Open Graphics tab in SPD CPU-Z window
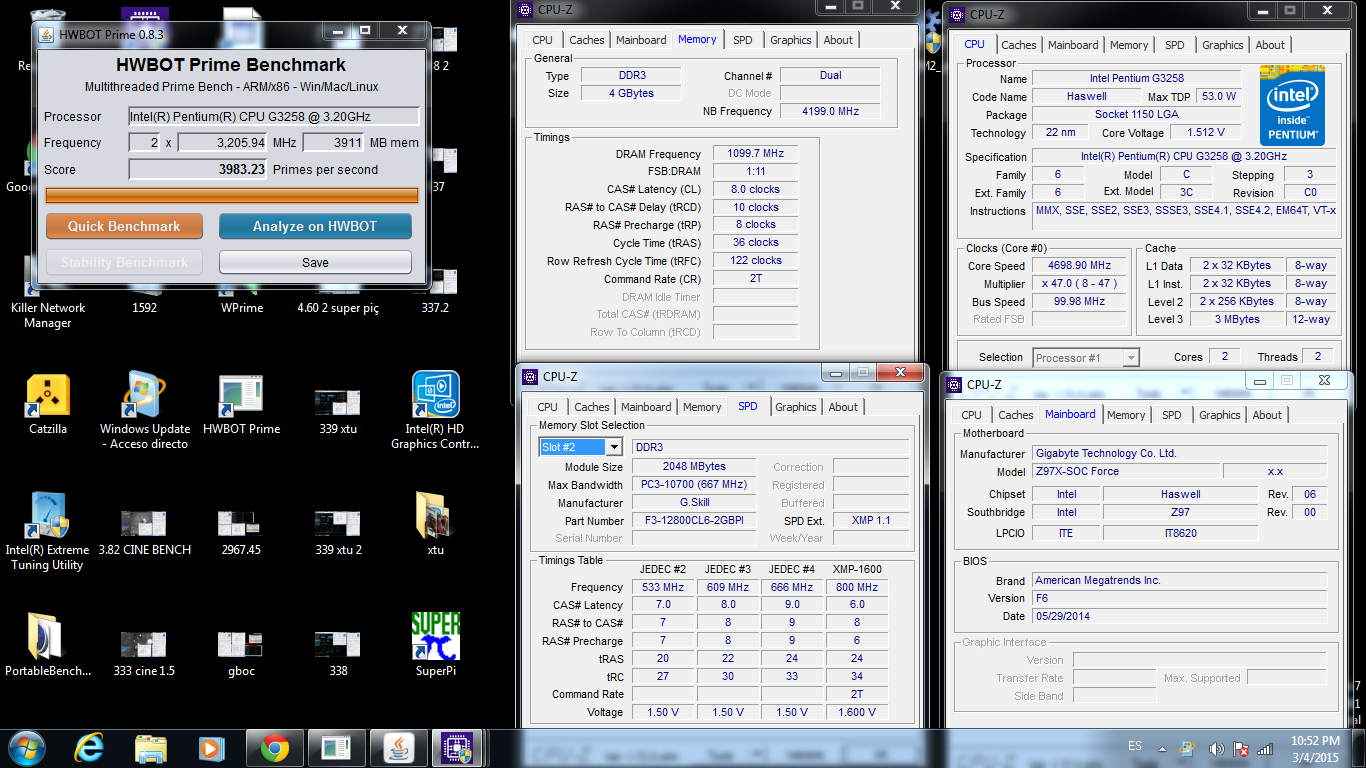Screen dimensions: 1366x768 (x=795, y=407)
